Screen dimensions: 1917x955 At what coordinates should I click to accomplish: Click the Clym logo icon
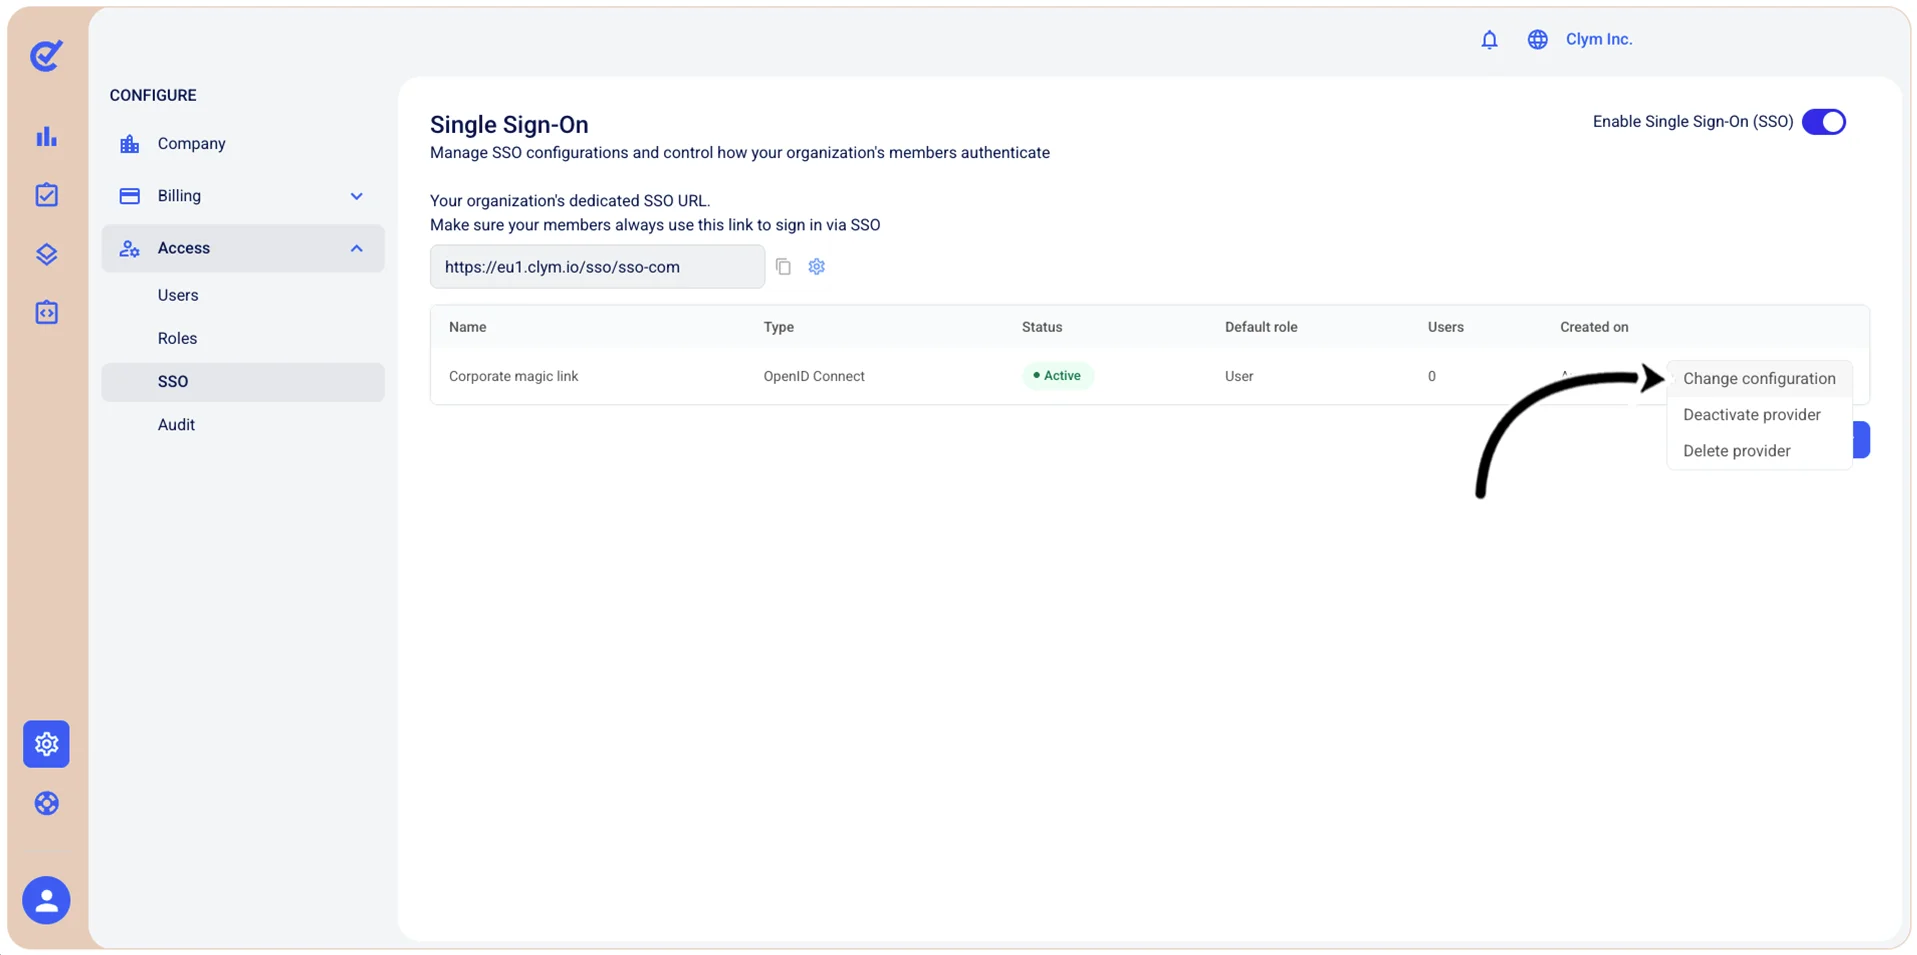pos(46,55)
